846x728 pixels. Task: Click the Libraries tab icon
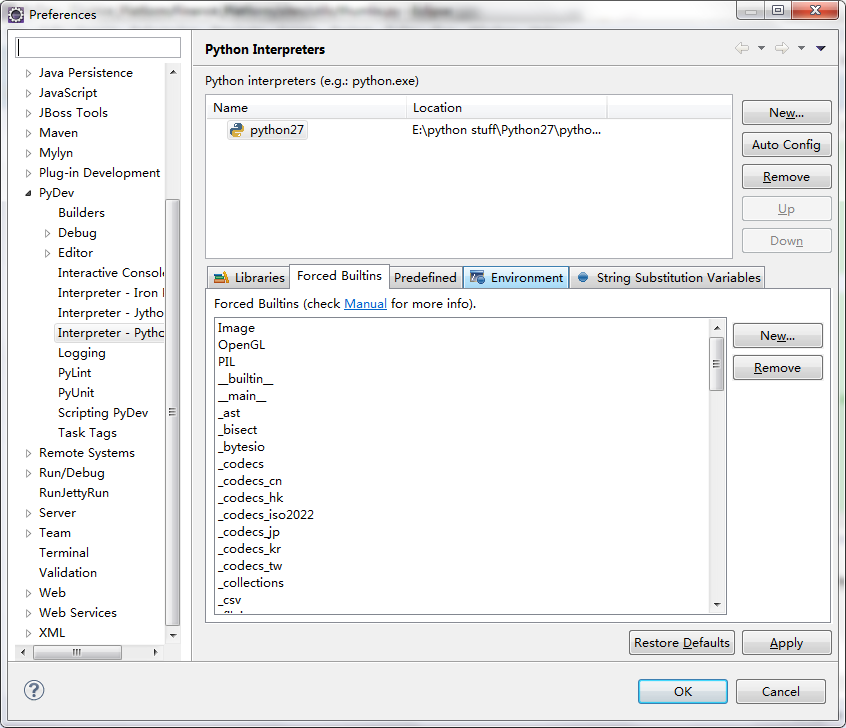coord(221,278)
